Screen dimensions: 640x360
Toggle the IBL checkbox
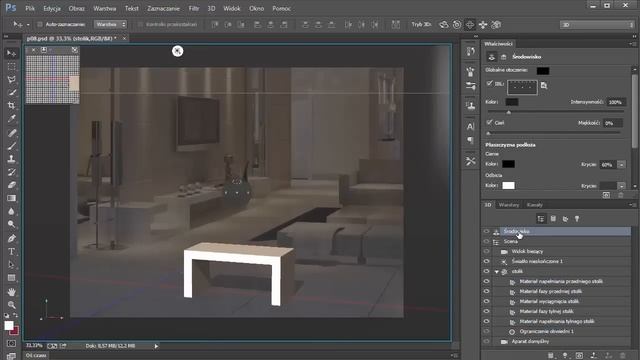pyautogui.click(x=489, y=83)
